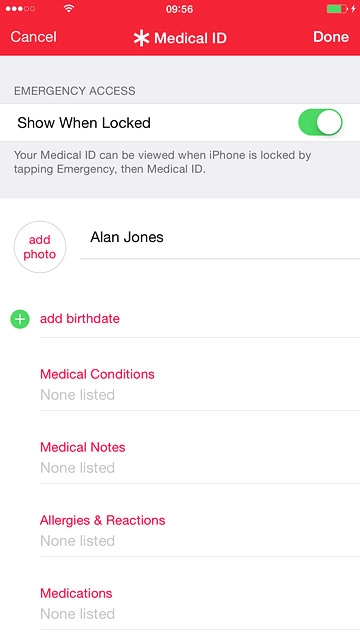Tap Done to save the Medical ID
The image size is (360, 640).
[x=331, y=37]
